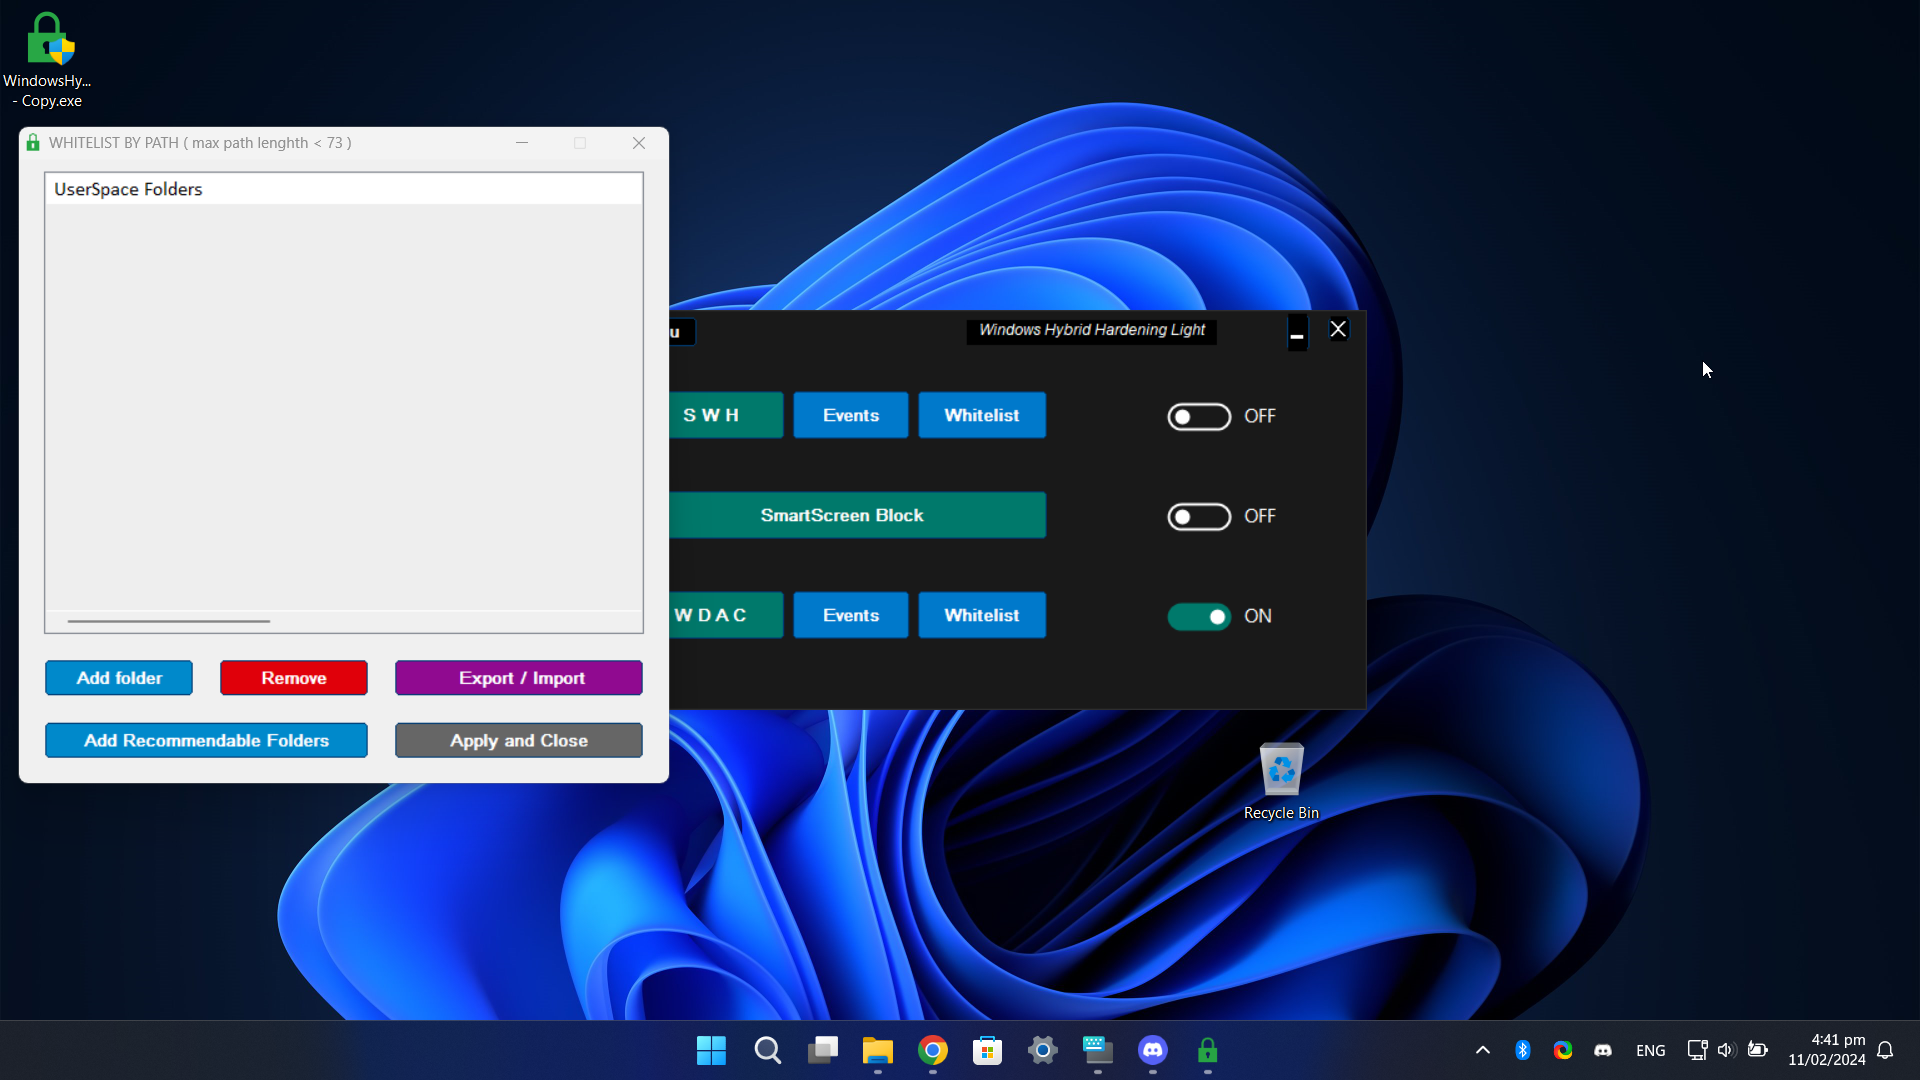Open Discord from the taskbar
This screenshot has height=1080, width=1920.
click(x=1153, y=1050)
